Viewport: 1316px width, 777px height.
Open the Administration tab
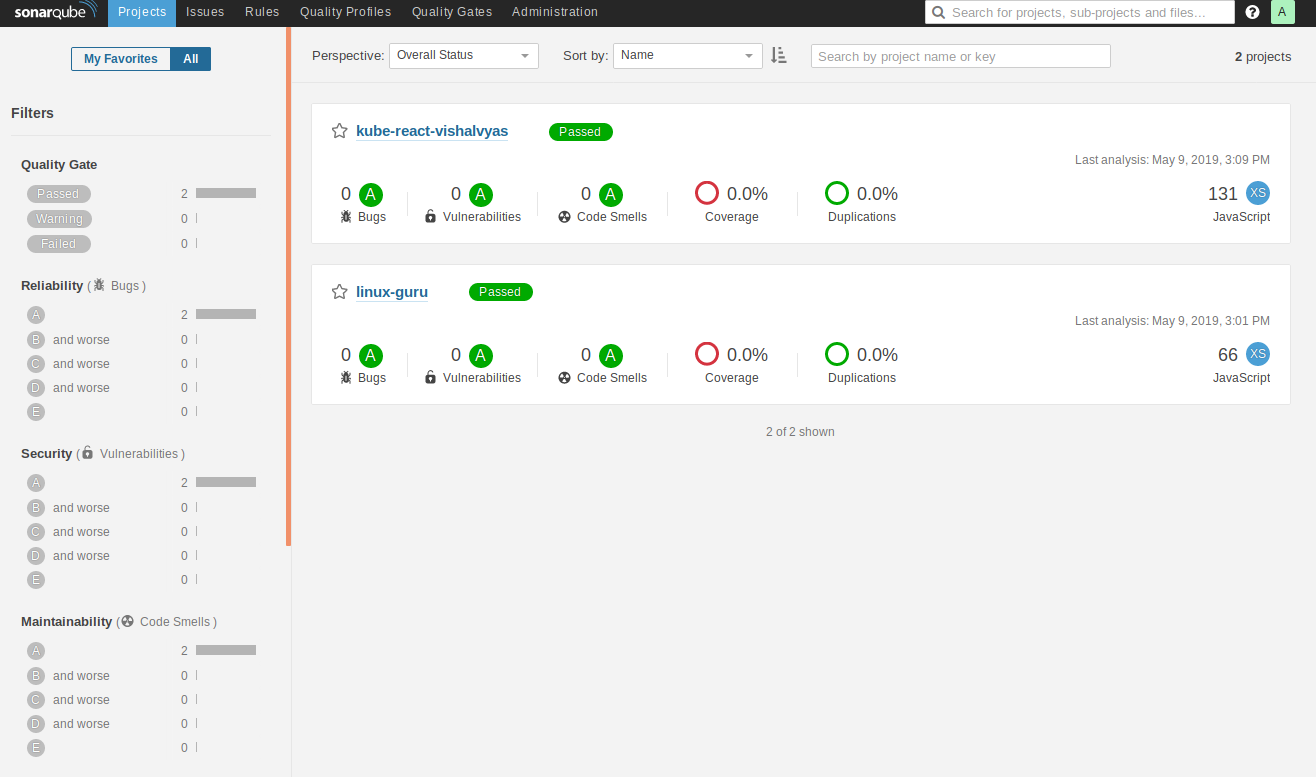pos(555,13)
